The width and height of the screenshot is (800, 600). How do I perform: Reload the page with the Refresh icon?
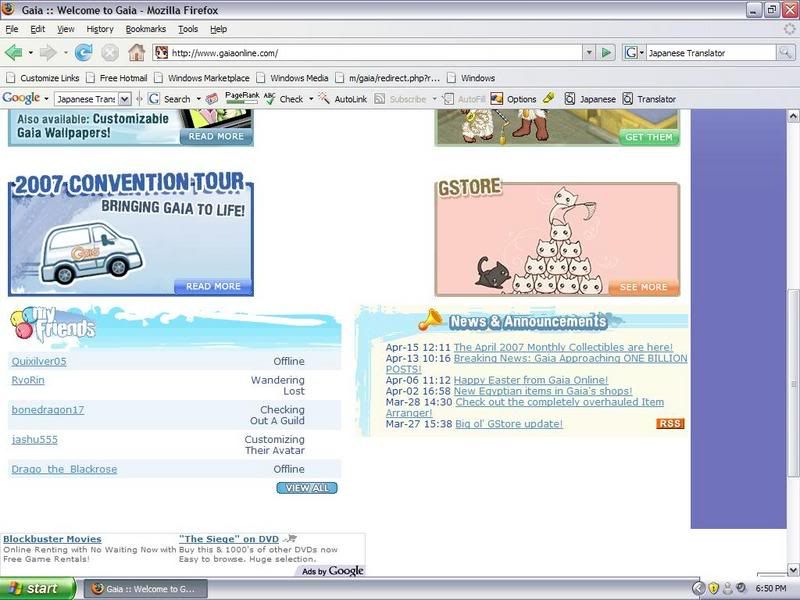coord(84,53)
